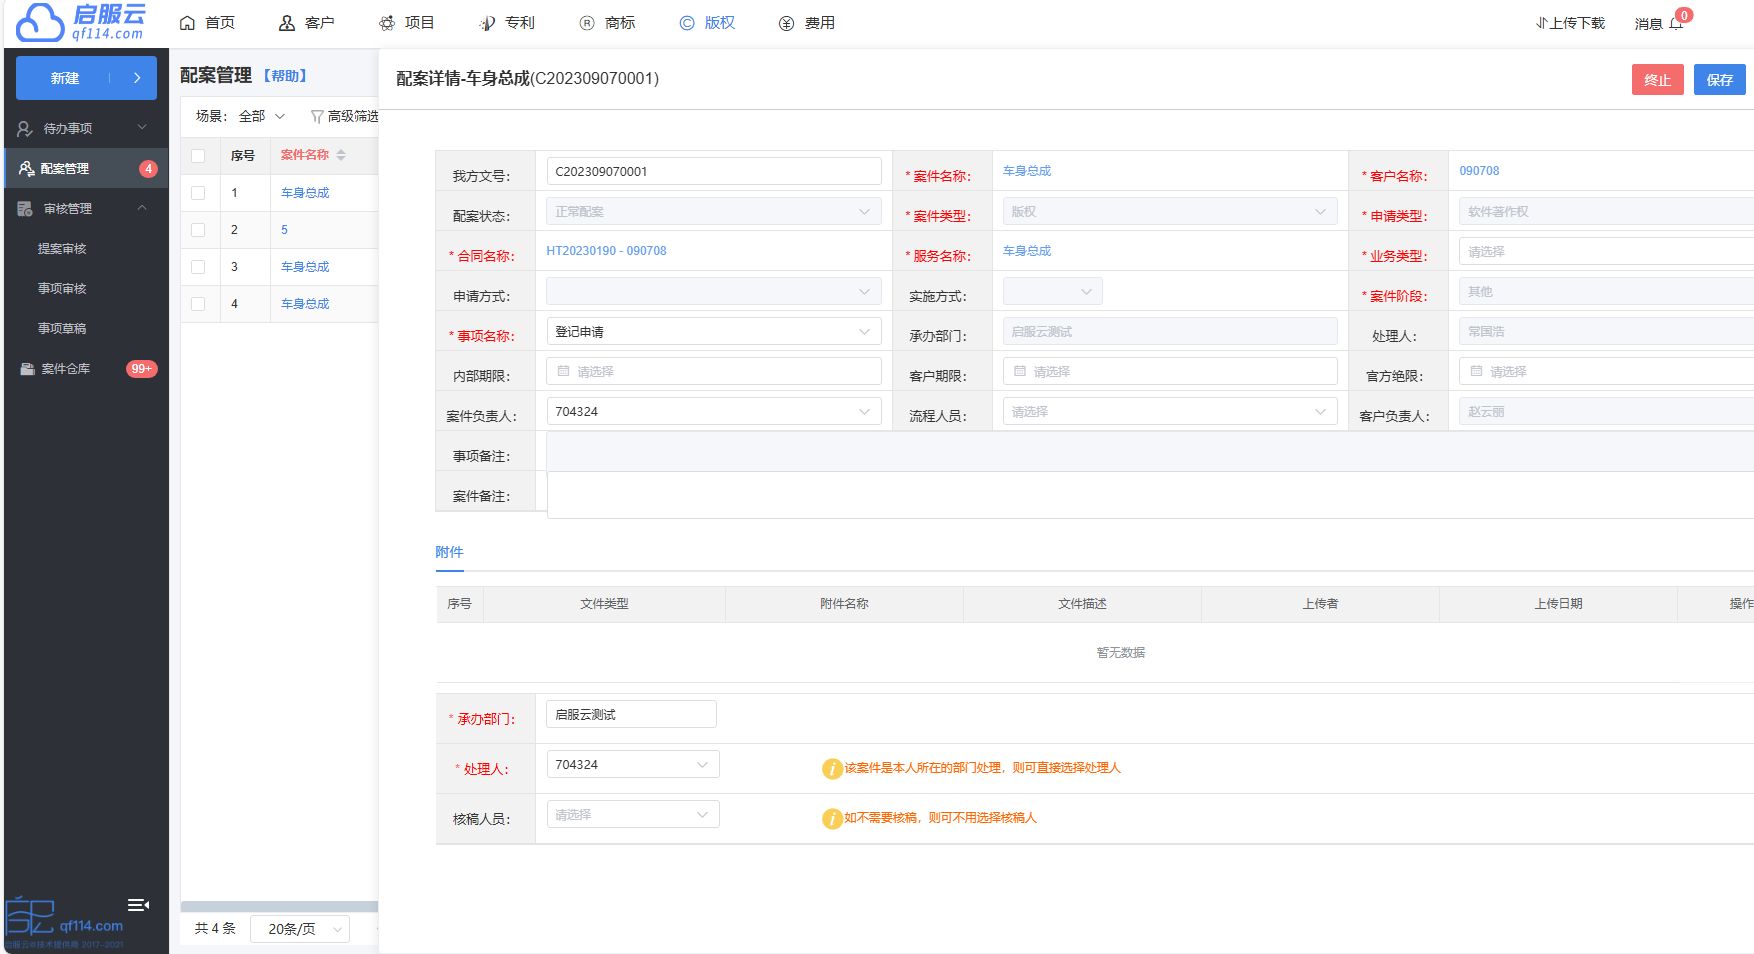Image resolution: width=1754 pixels, height=954 pixels.
Task: Open the 流程人员 dropdown
Action: (1170, 411)
